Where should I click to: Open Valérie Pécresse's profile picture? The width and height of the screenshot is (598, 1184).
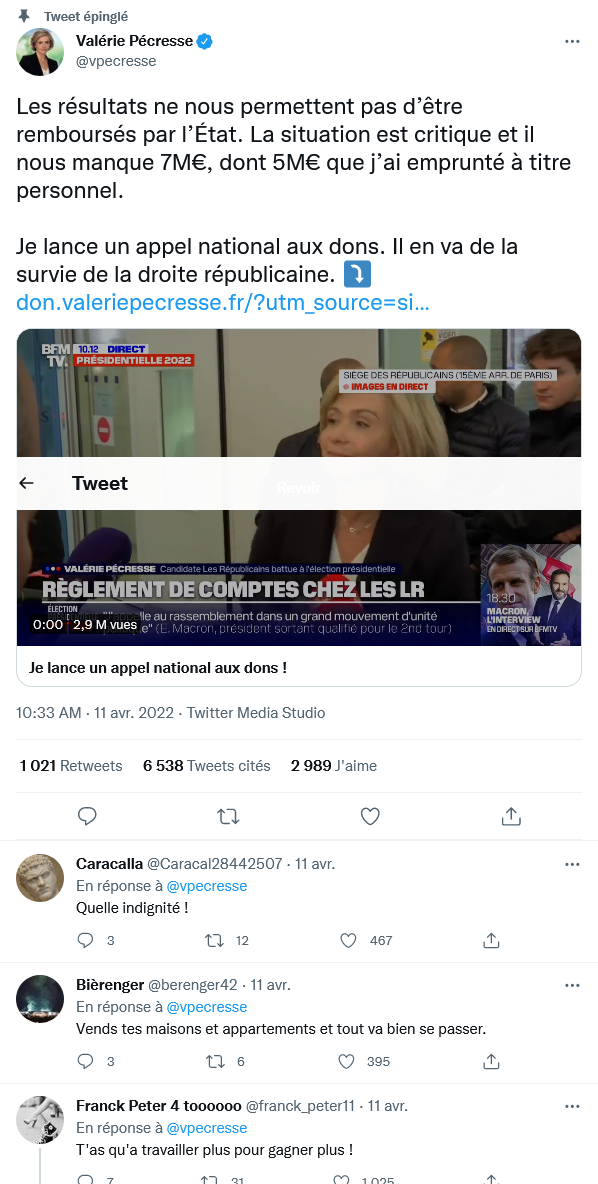click(40, 53)
